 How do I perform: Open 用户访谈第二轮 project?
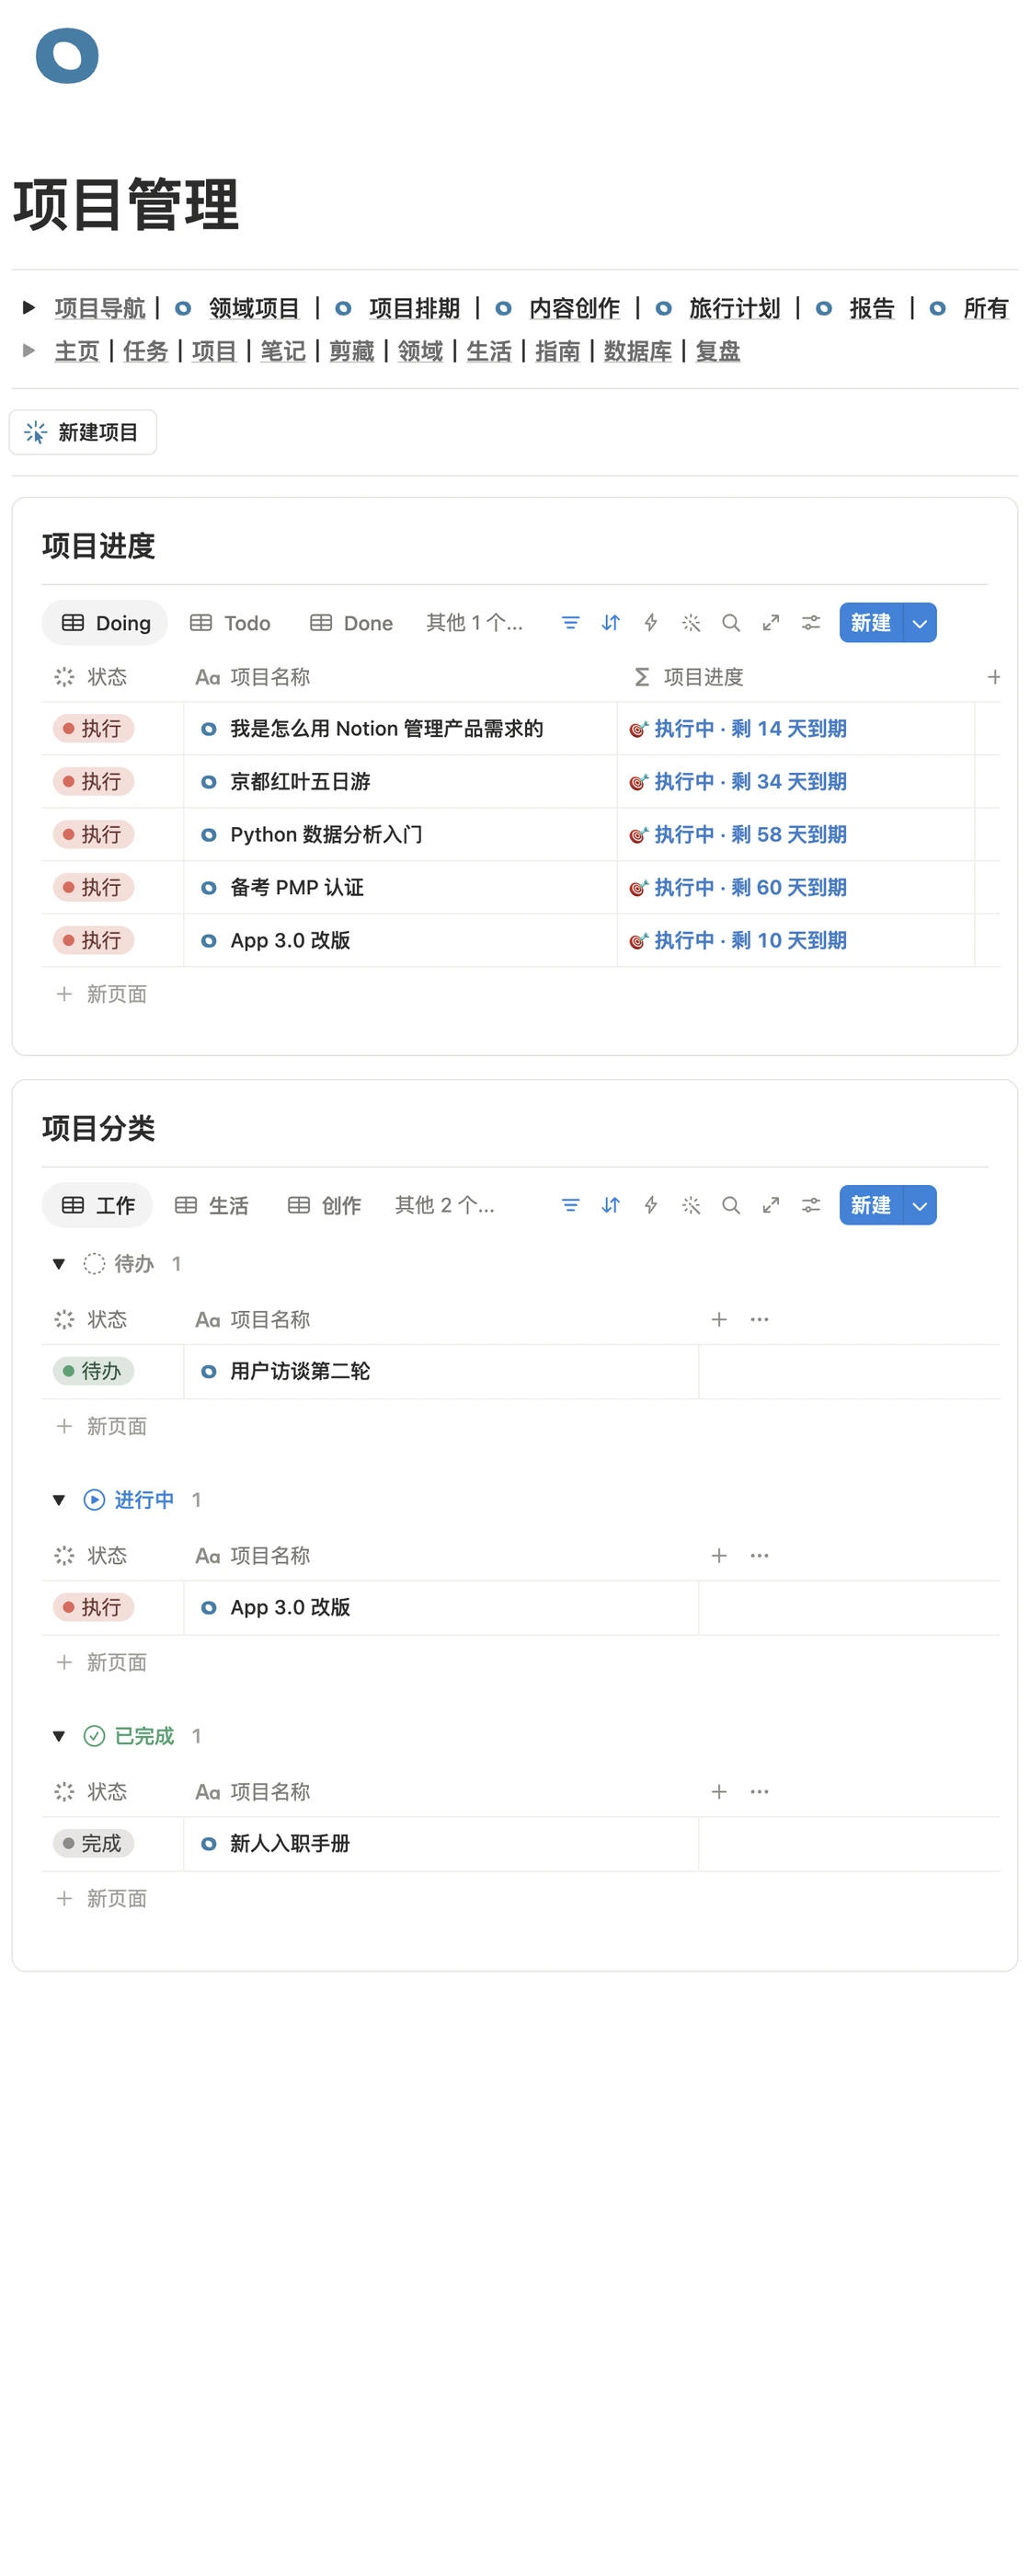click(300, 1371)
